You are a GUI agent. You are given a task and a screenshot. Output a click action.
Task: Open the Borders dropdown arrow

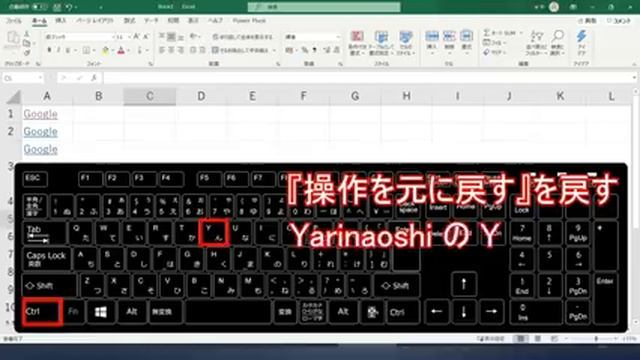[93, 51]
